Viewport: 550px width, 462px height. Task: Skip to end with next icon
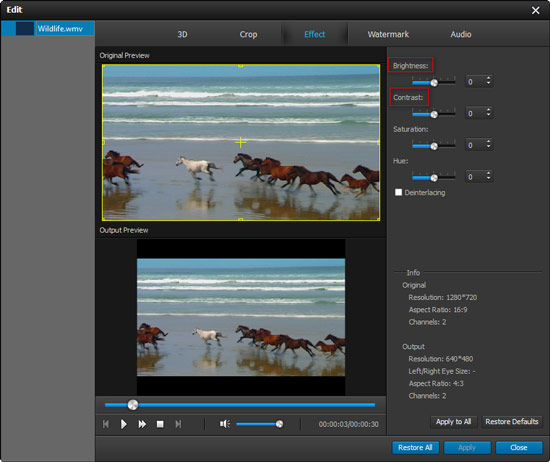pyautogui.click(x=178, y=424)
